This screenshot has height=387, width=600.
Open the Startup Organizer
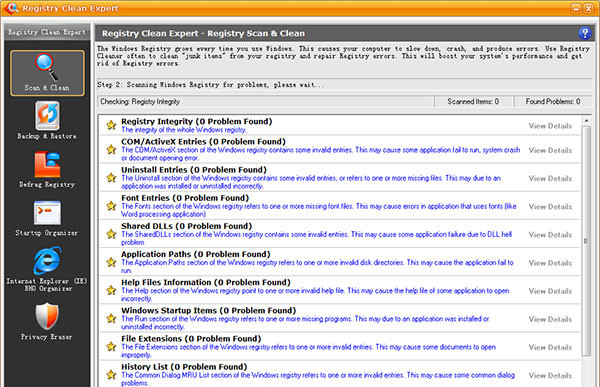click(47, 218)
